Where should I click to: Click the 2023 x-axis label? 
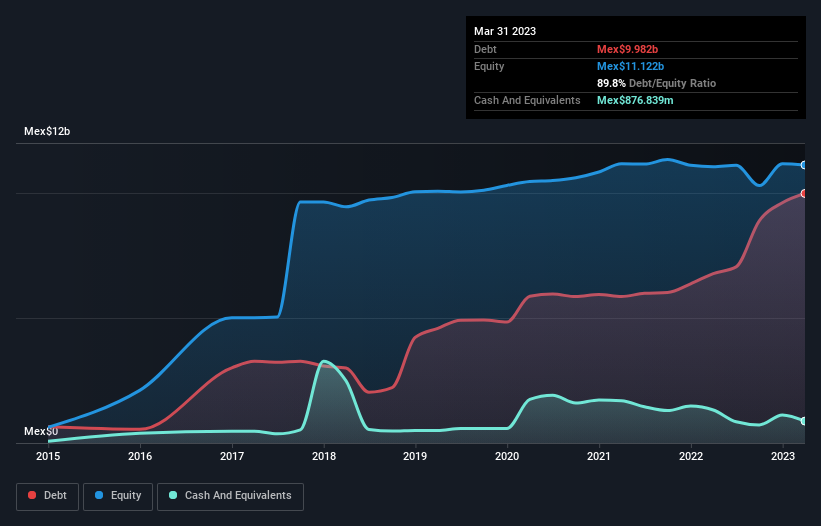pyautogui.click(x=783, y=456)
